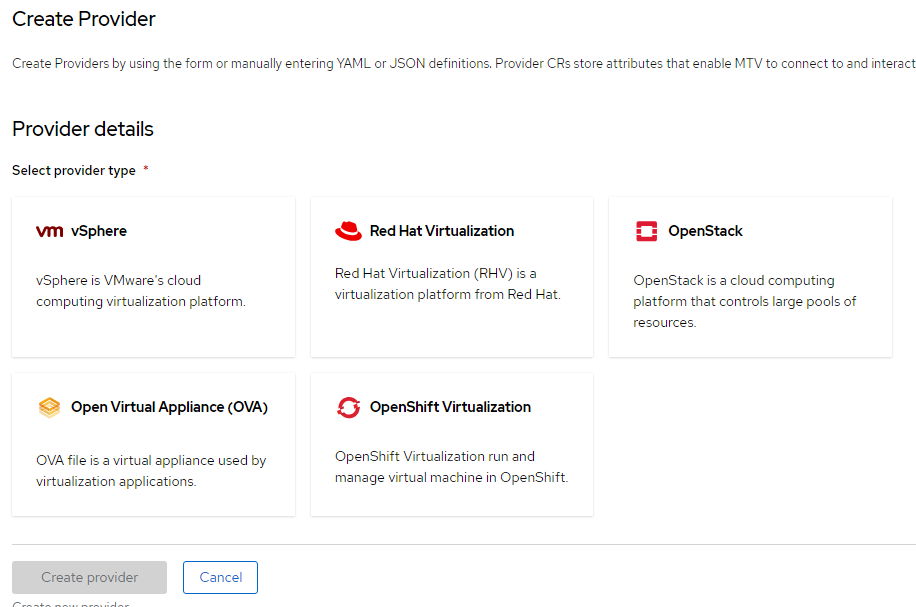Click the Red Hat fedora logo icon

point(348,231)
